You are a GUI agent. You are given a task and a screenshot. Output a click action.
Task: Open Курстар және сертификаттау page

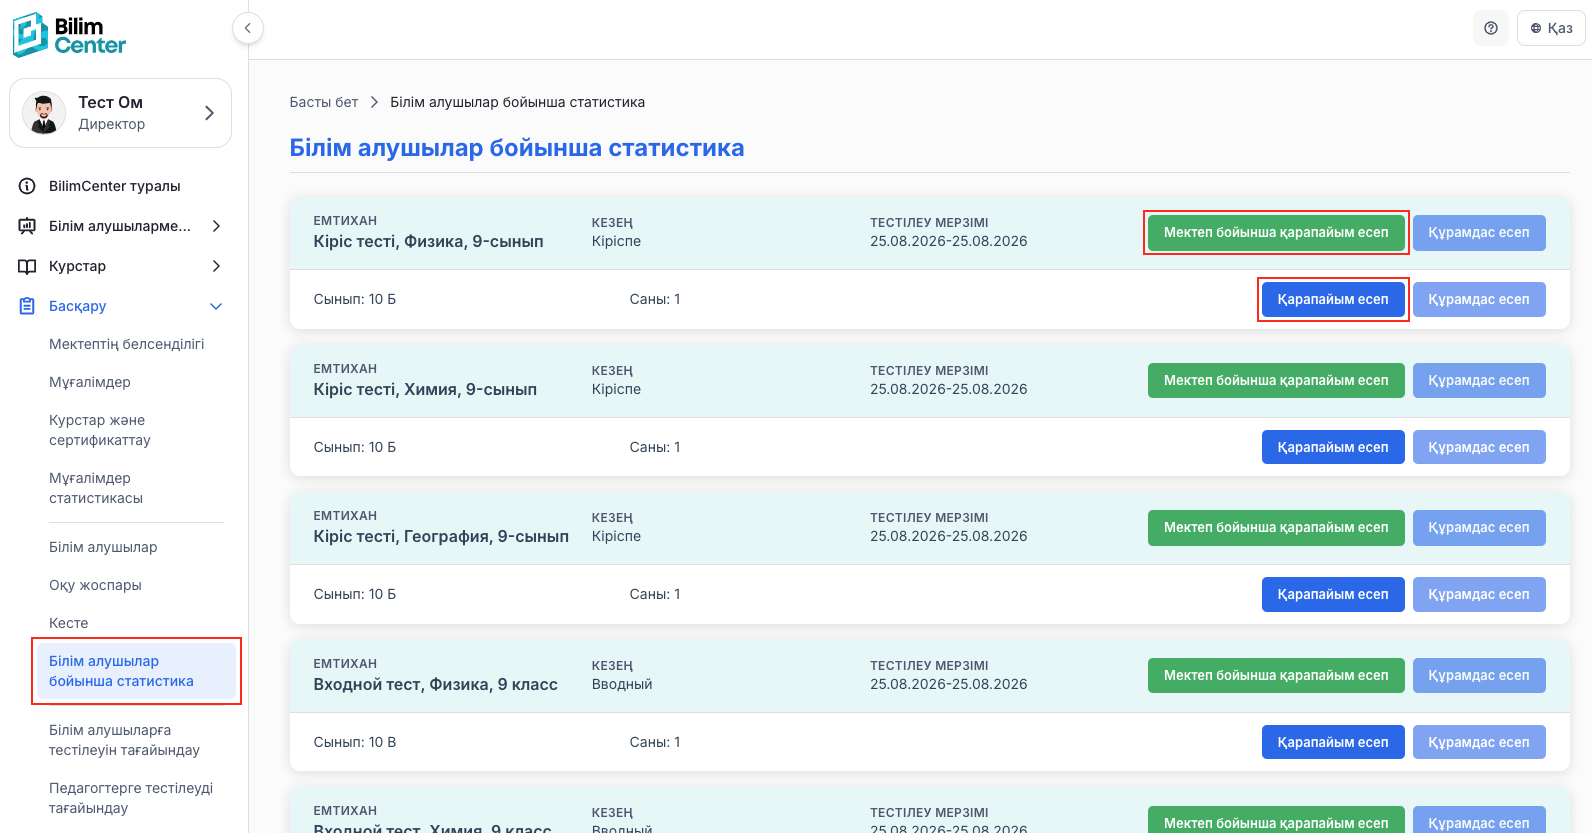pyautogui.click(x=100, y=430)
